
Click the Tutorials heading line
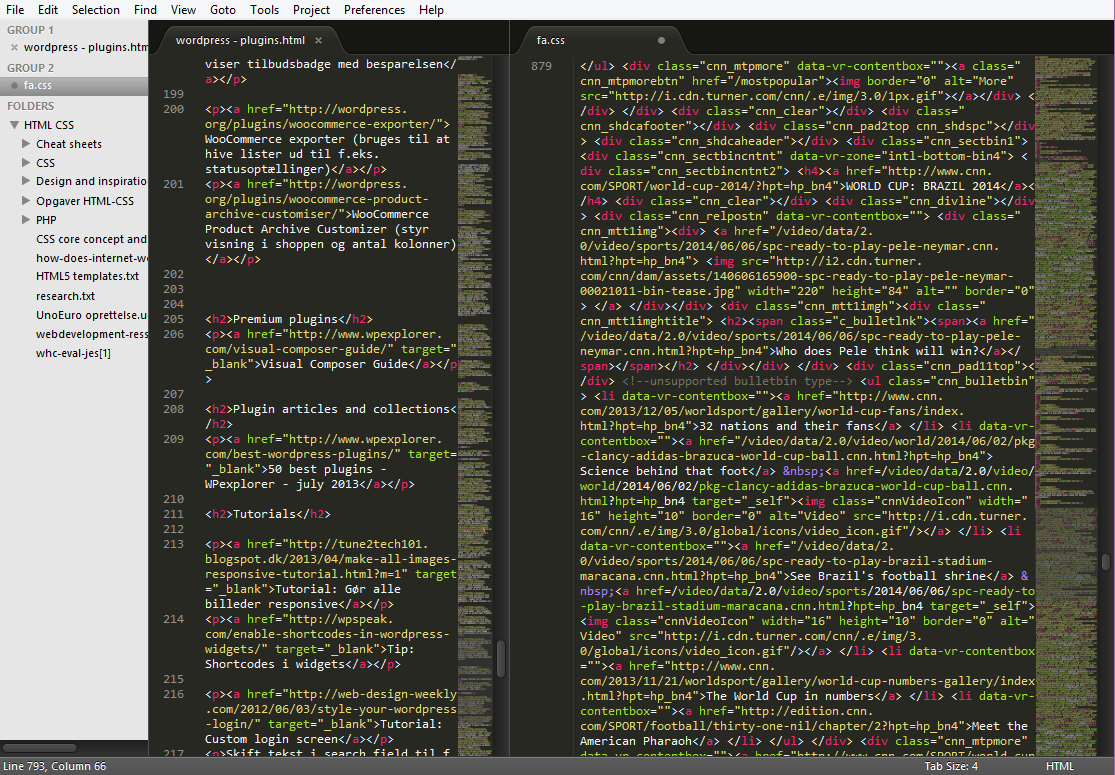(268, 514)
